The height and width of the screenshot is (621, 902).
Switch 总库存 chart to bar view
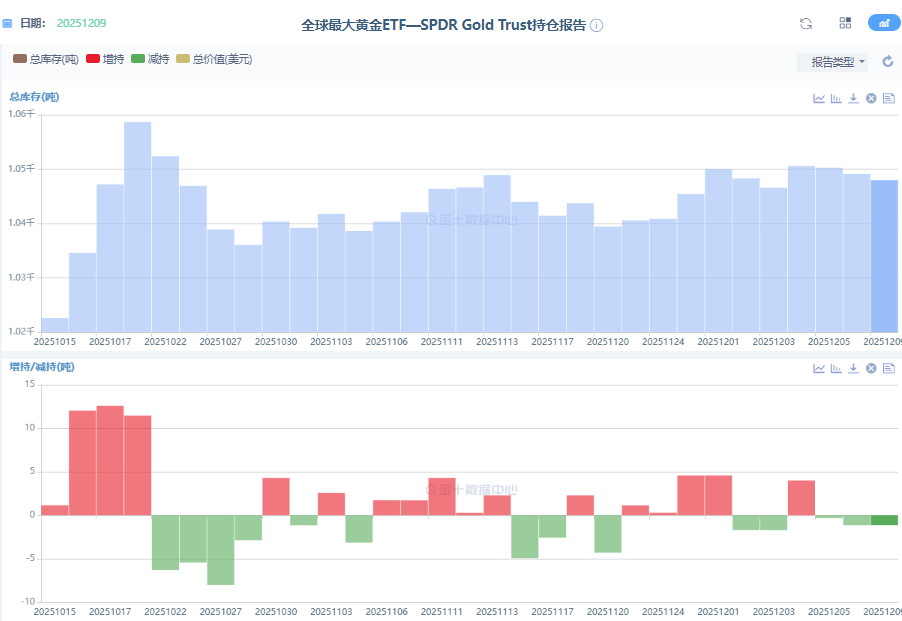click(836, 98)
